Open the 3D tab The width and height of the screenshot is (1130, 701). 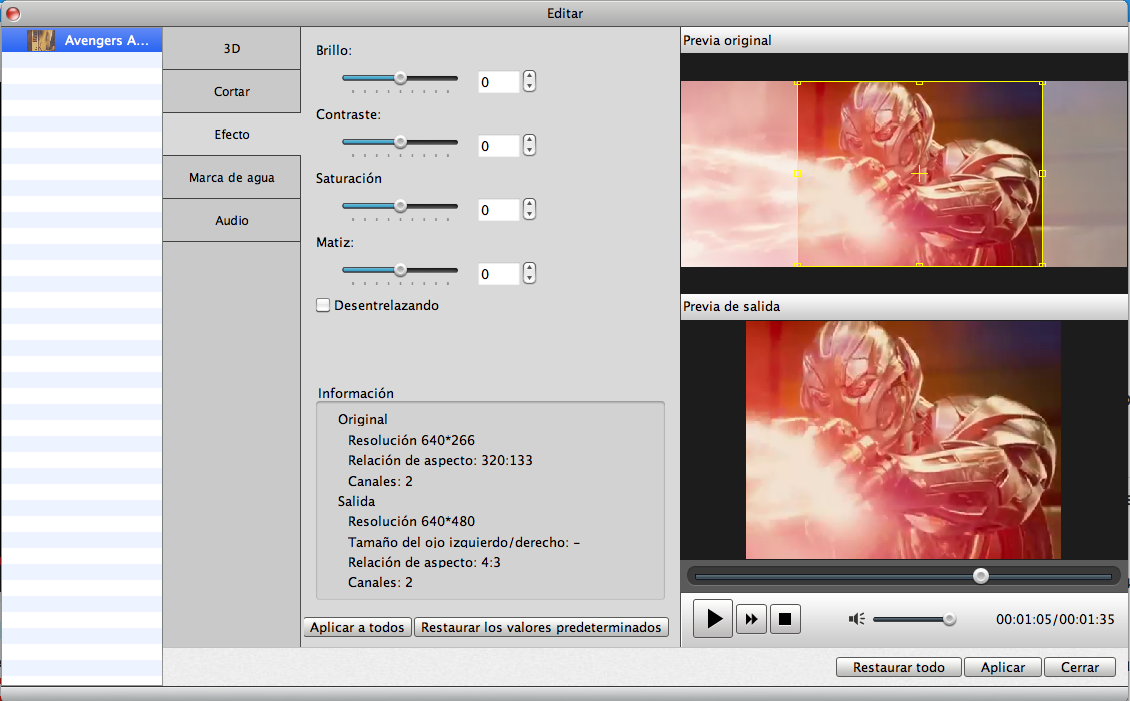231,48
